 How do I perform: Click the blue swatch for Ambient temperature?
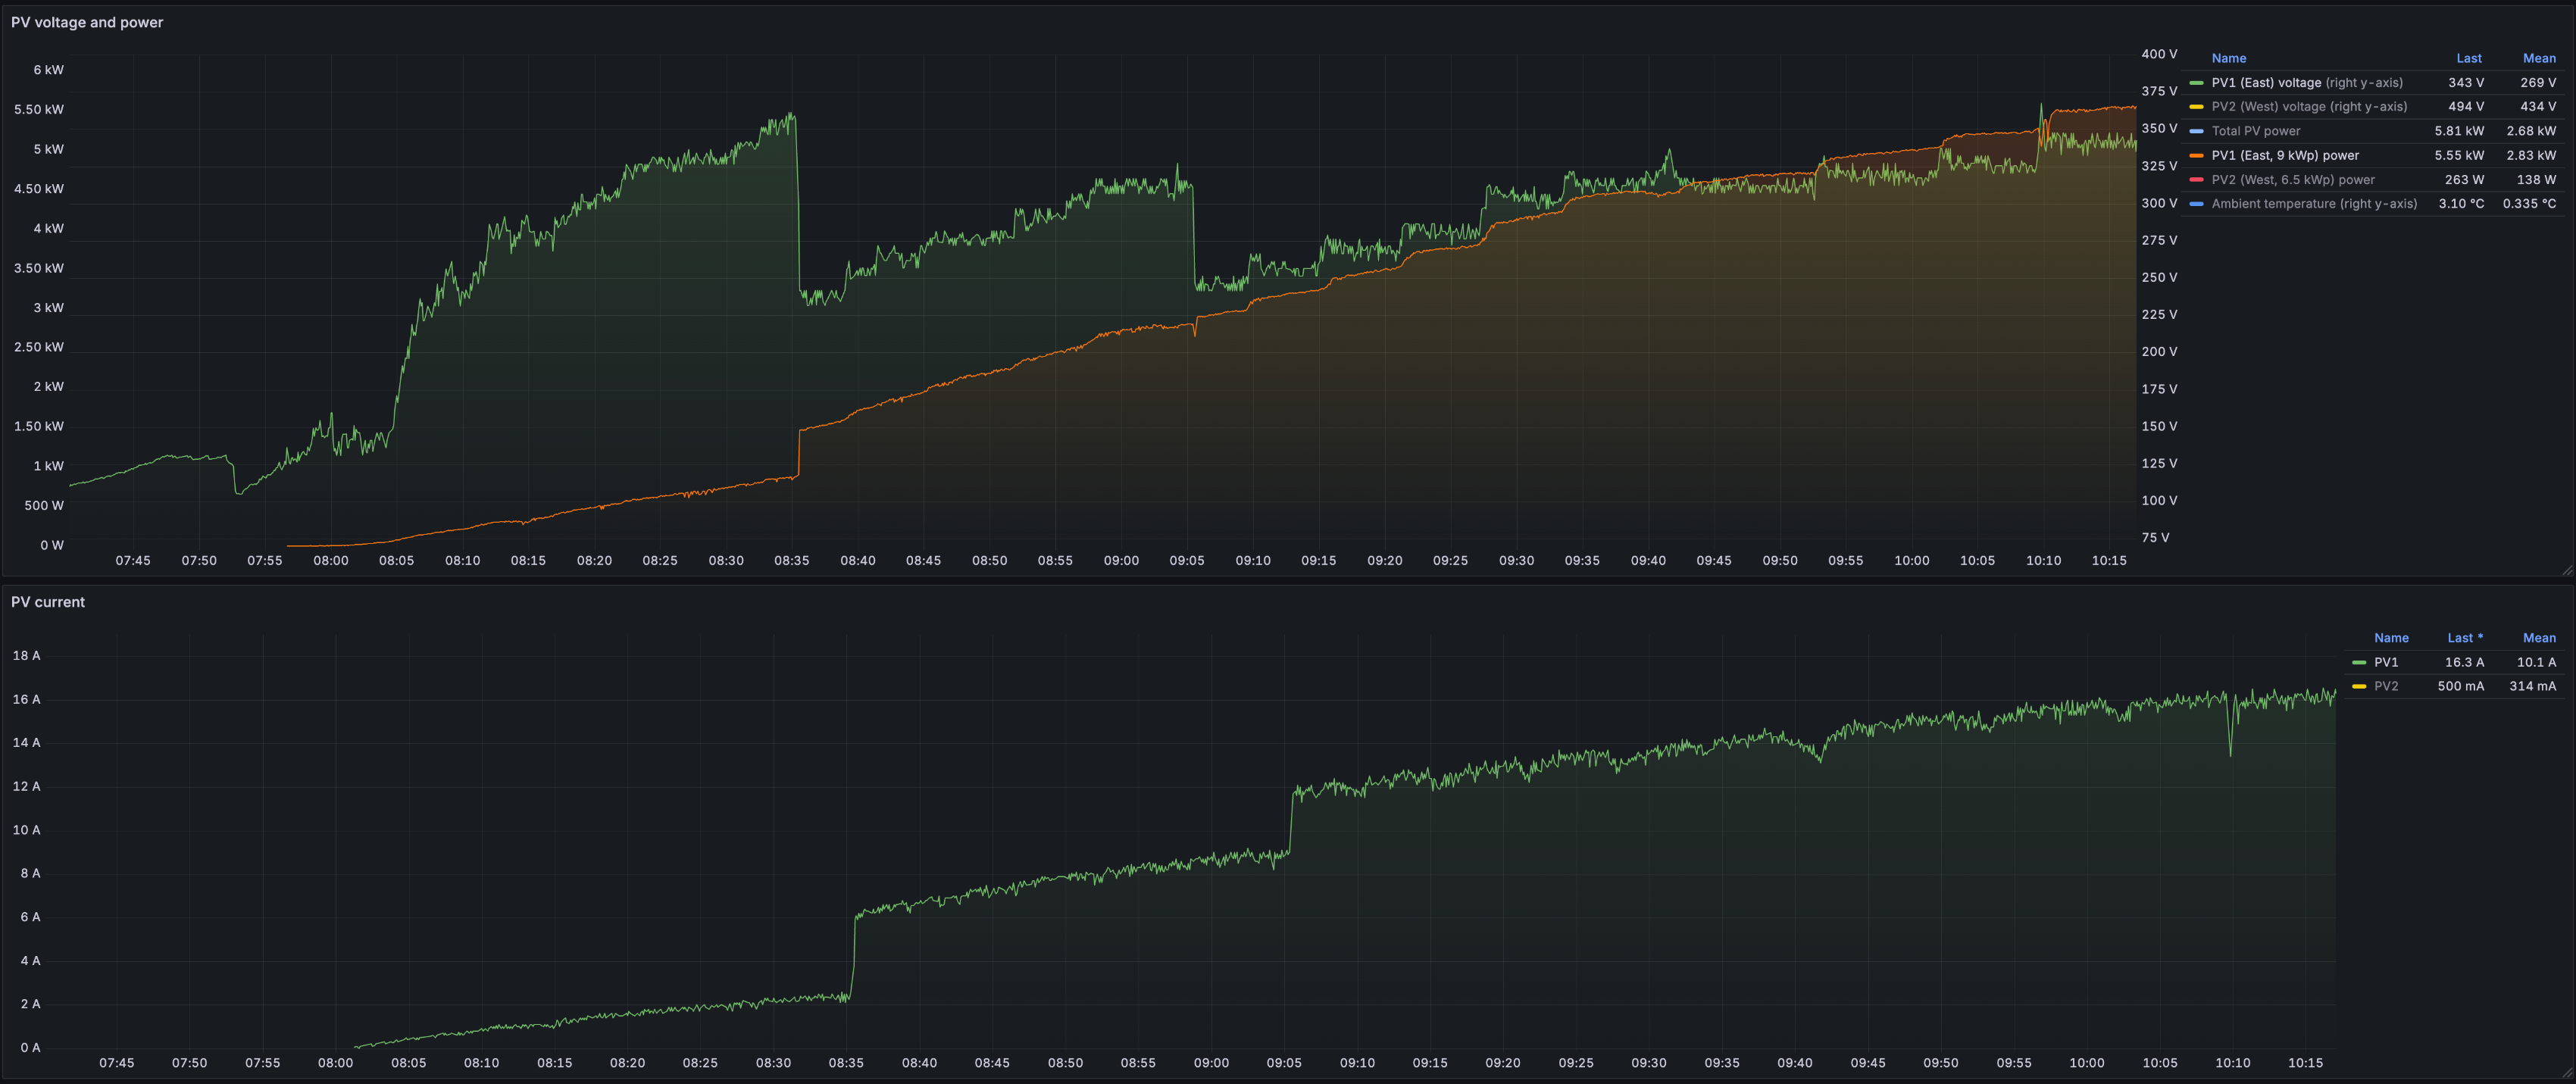(x=2196, y=204)
